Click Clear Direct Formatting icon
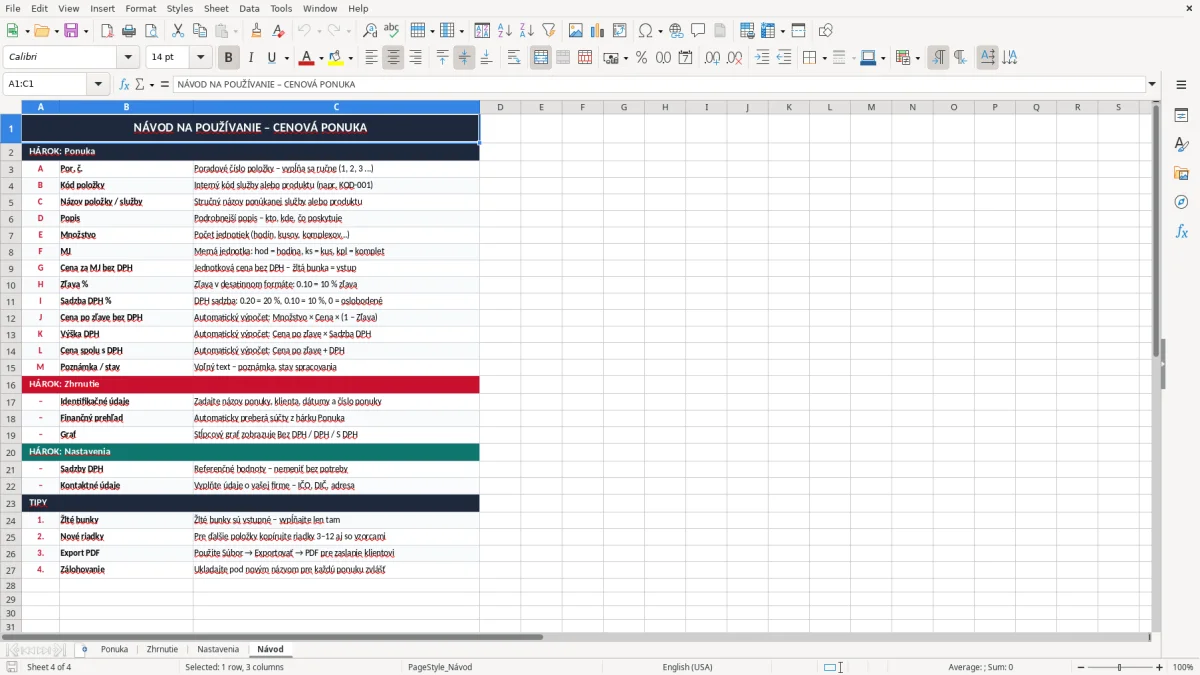 pyautogui.click(x=278, y=31)
